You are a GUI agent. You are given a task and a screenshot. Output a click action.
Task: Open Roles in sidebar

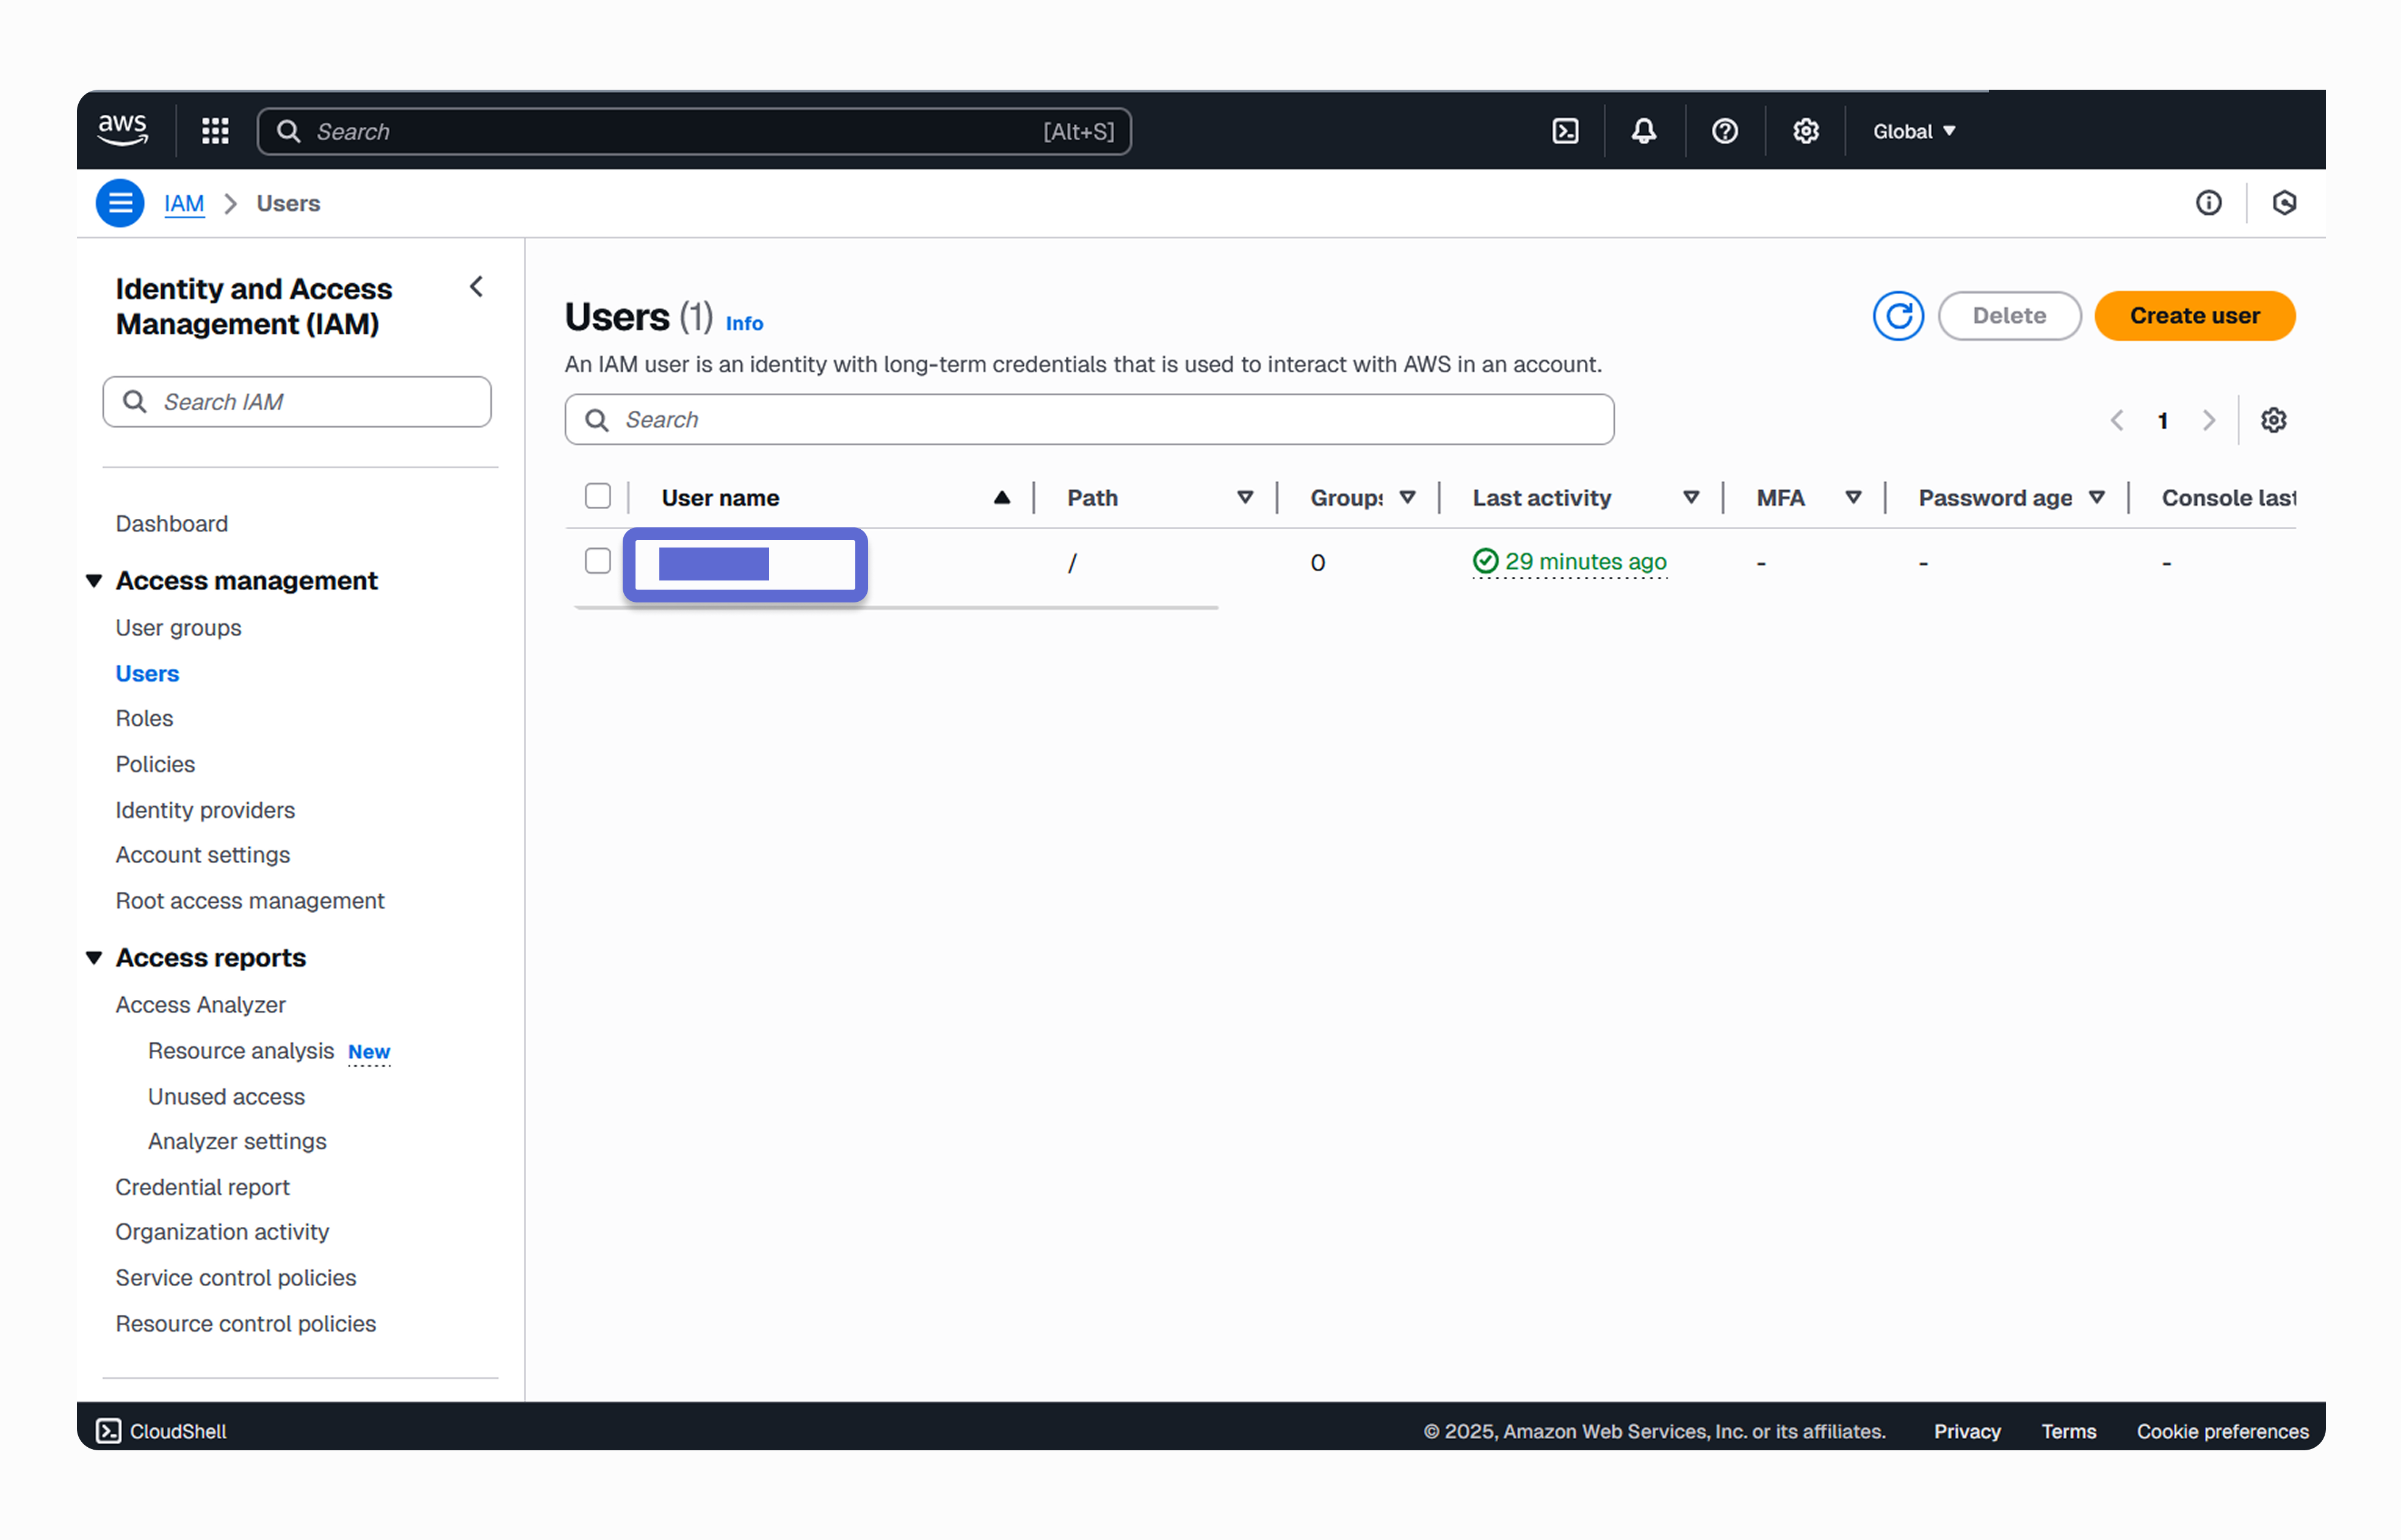[144, 718]
